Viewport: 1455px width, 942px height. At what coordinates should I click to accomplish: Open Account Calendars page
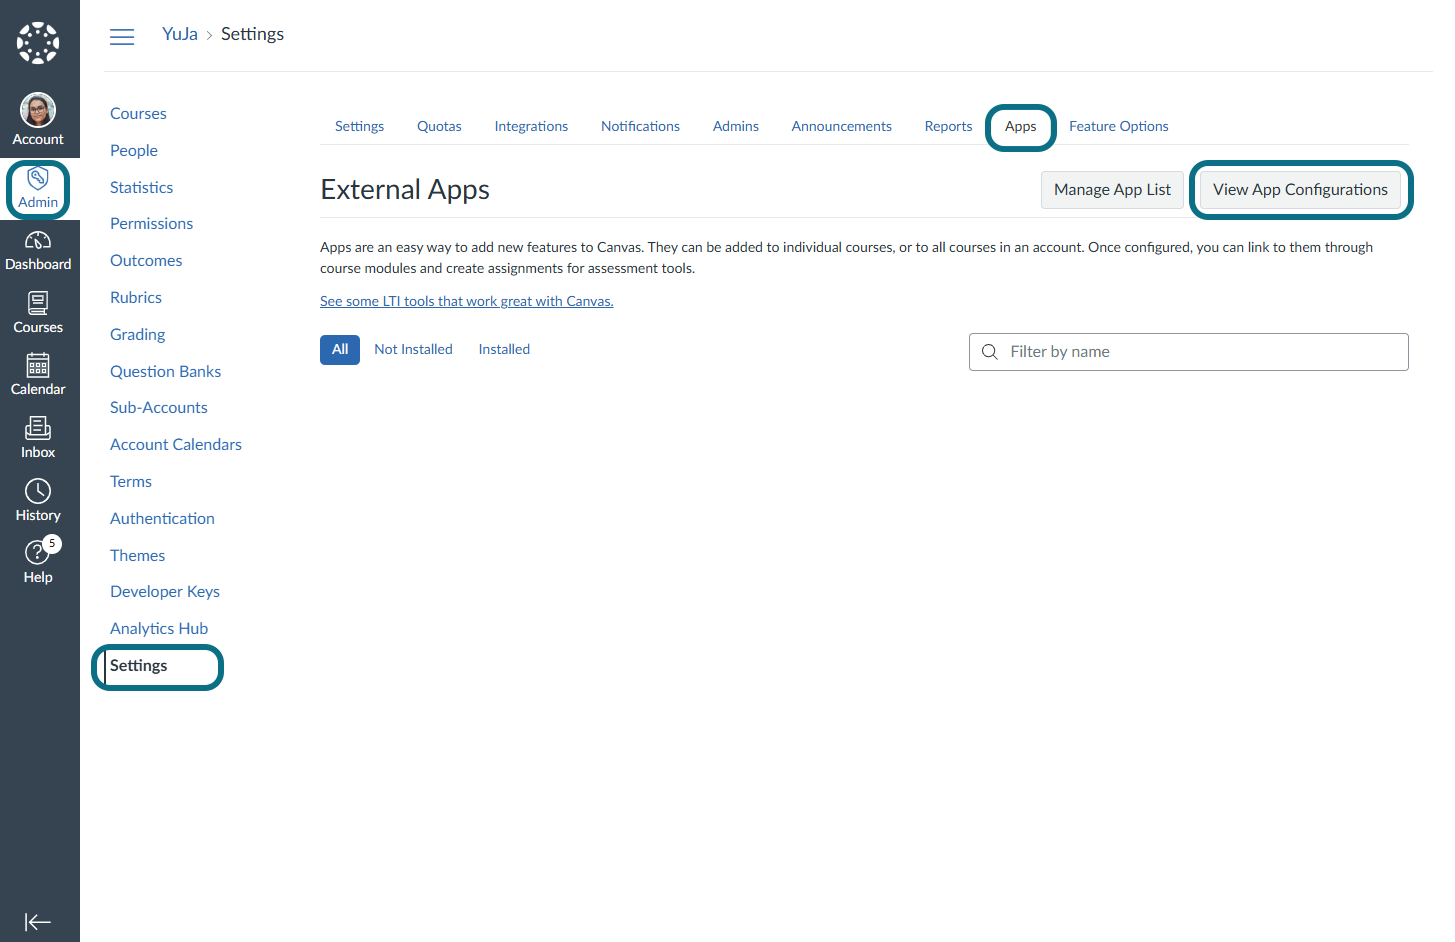coord(176,445)
